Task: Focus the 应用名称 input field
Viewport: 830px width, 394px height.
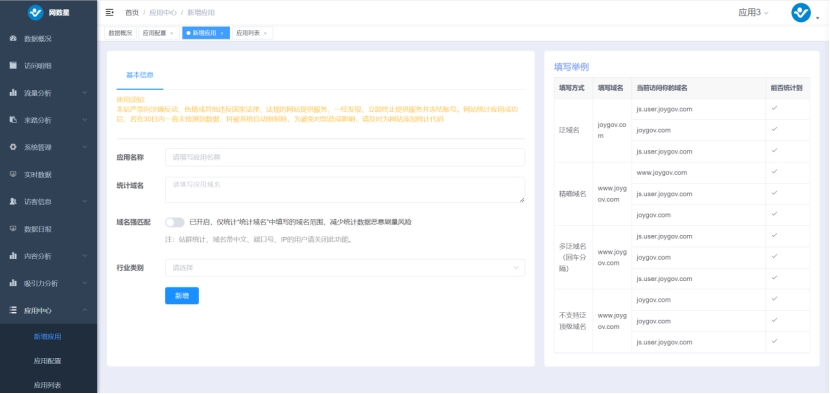Action: tap(345, 157)
